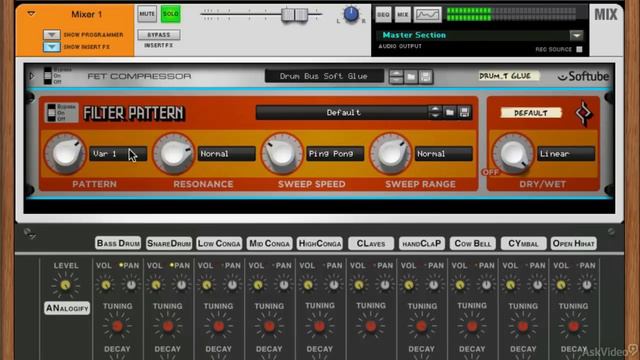Screen dimensions: 640x360
Task: Click the DEFAULT tape label
Action: point(531,113)
